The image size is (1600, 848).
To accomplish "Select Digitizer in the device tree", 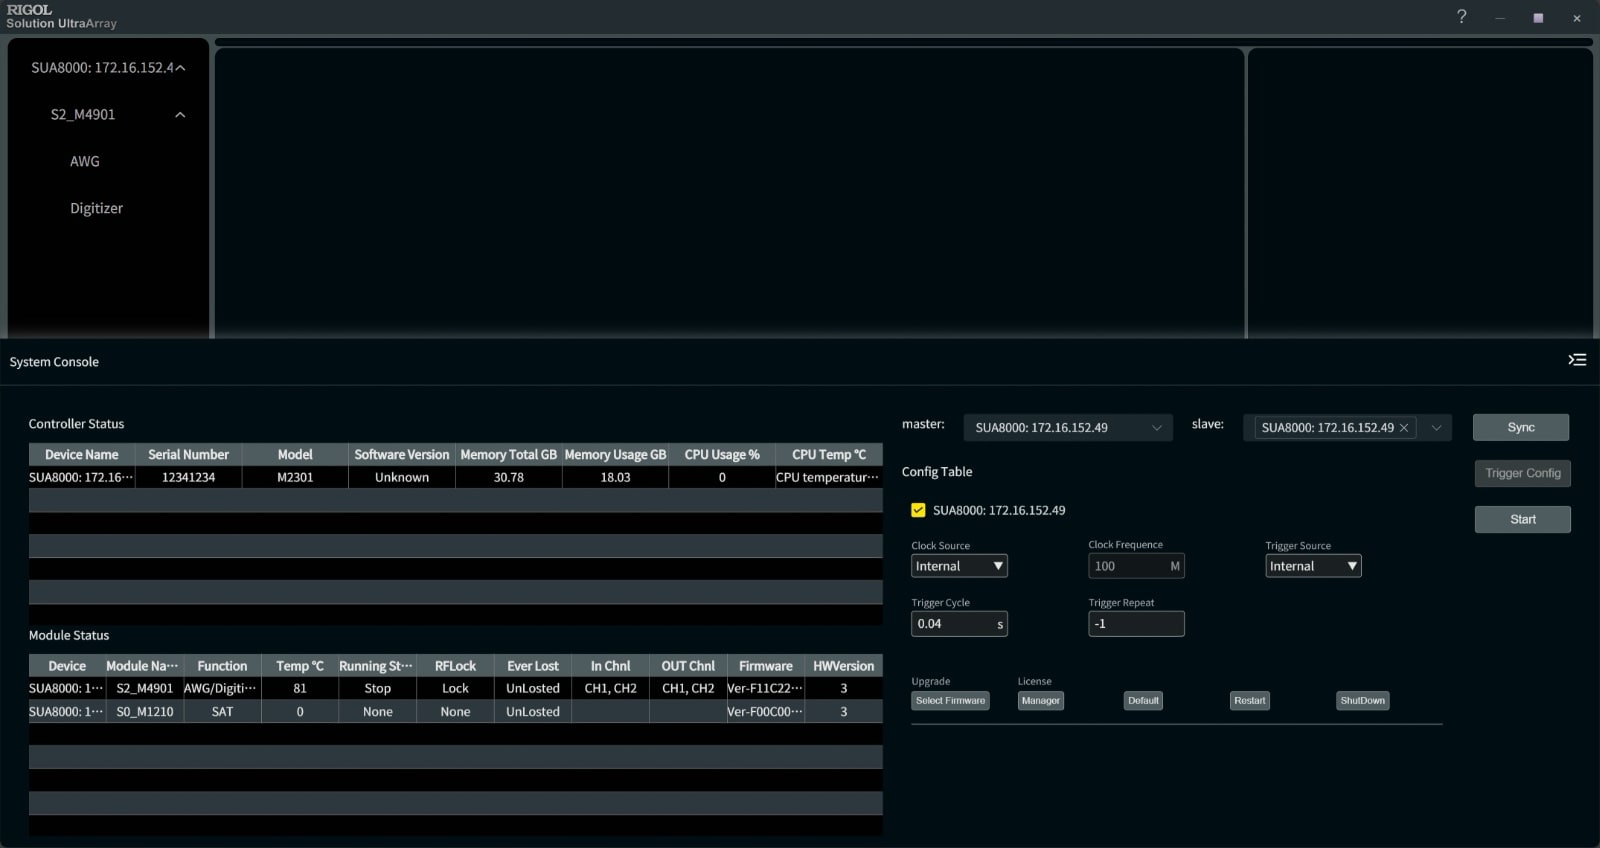I will click(96, 208).
